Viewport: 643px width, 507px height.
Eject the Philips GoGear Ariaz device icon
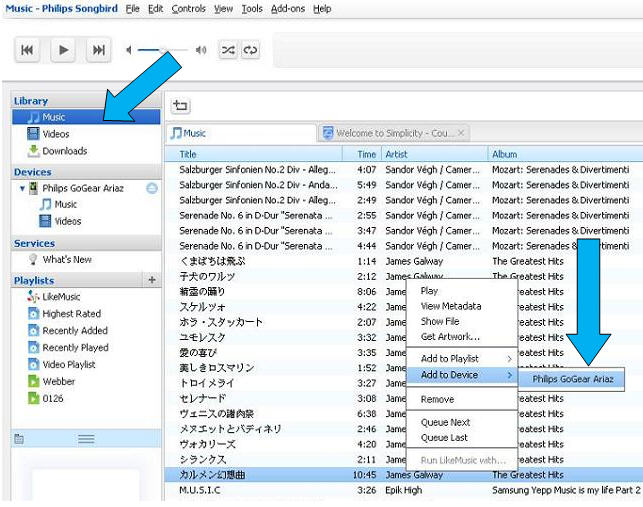[x=152, y=188]
